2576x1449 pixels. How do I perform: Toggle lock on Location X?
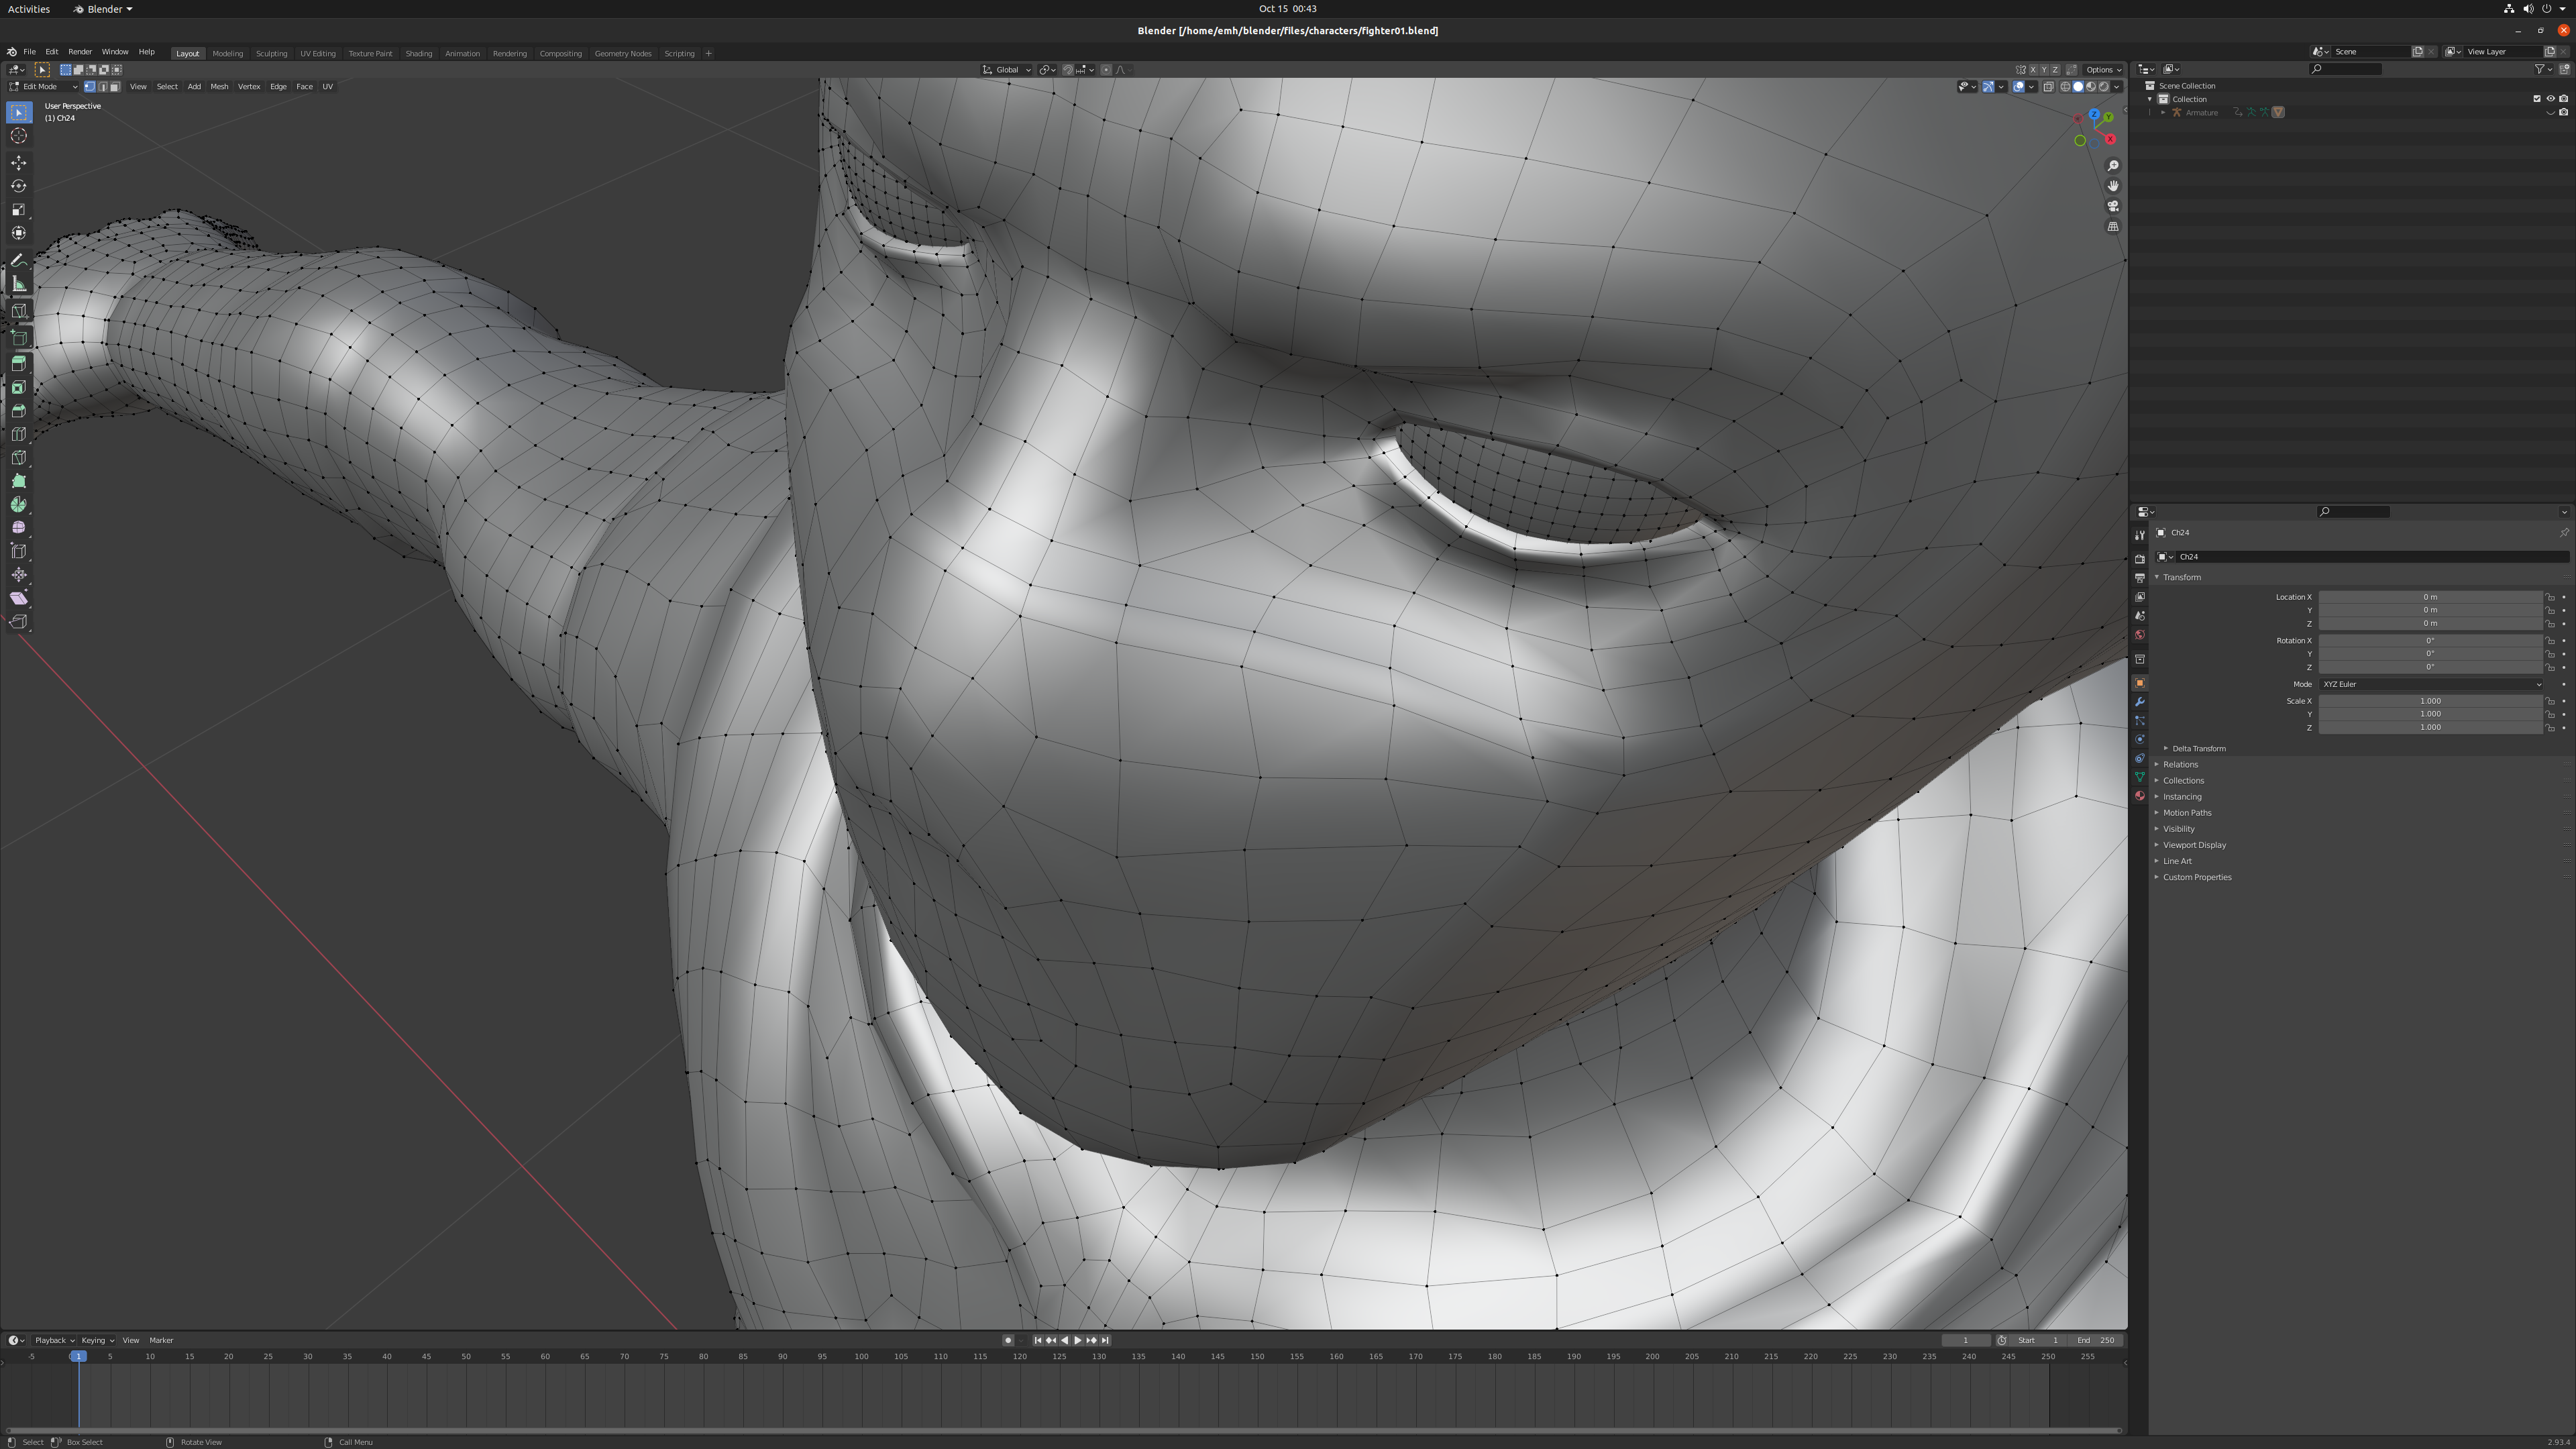[x=2550, y=597]
